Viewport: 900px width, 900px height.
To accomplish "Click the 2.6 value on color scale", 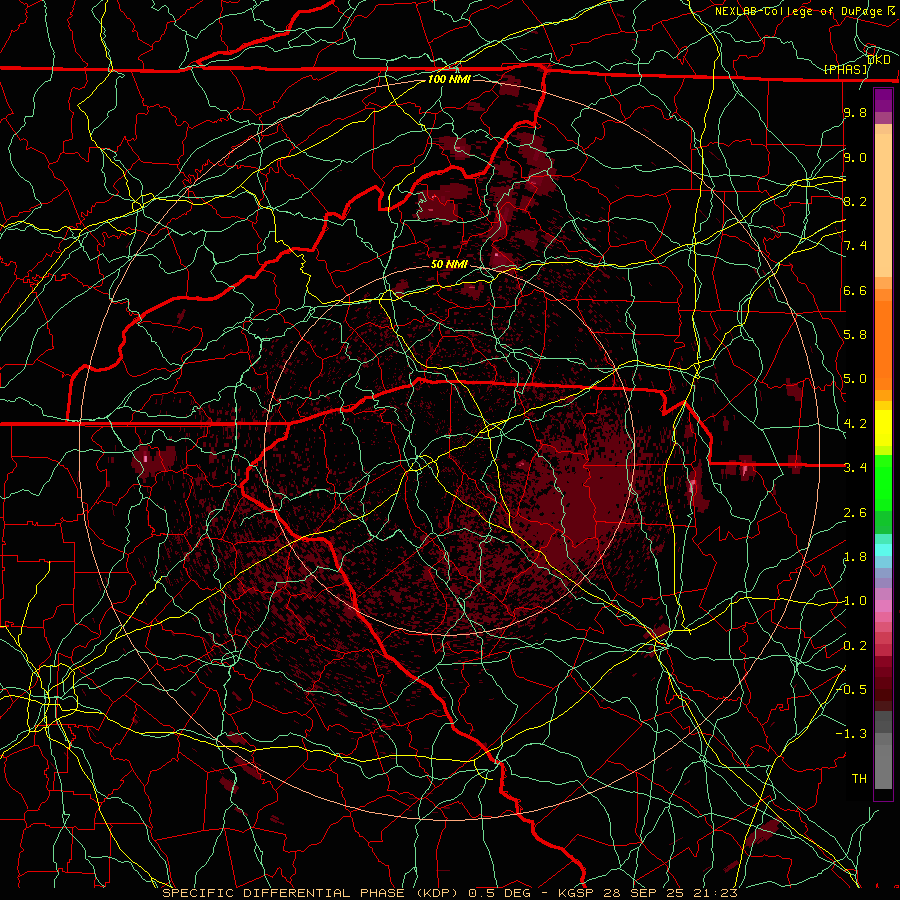I will [855, 513].
